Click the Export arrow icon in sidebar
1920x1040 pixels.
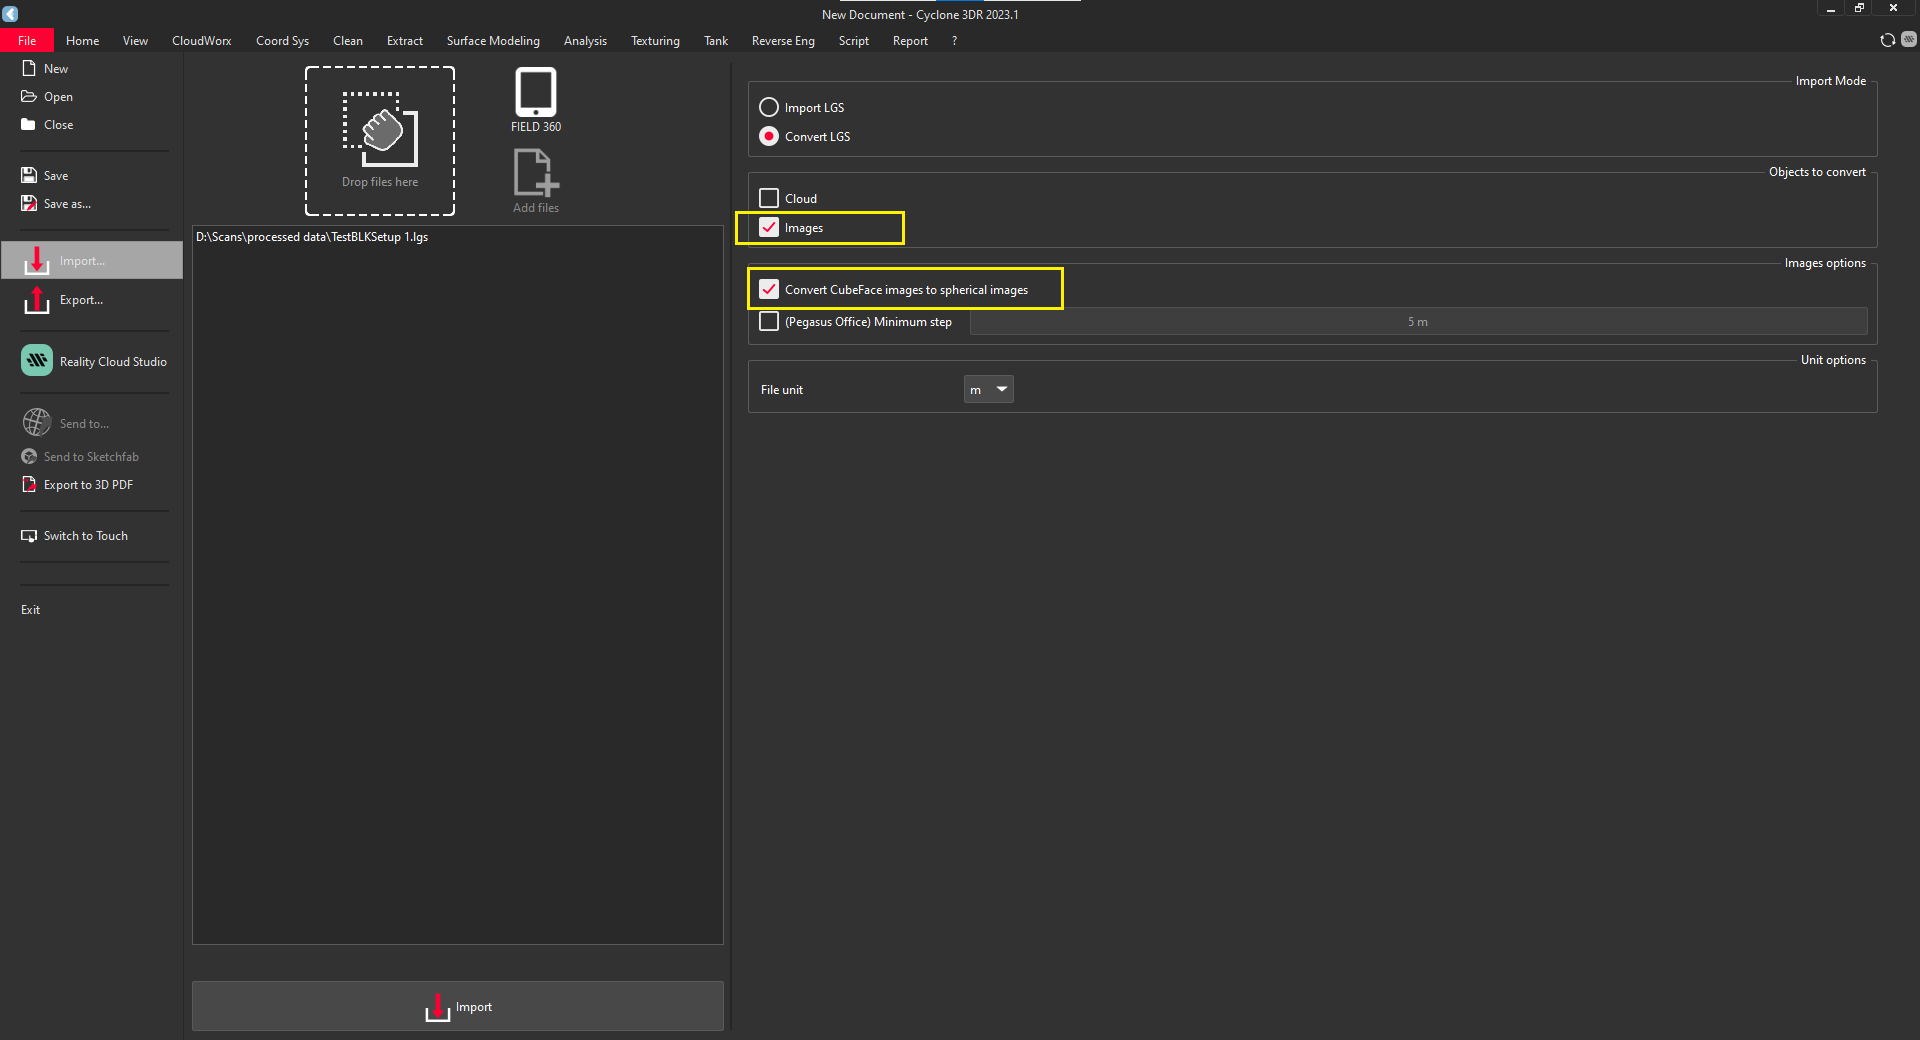click(37, 300)
